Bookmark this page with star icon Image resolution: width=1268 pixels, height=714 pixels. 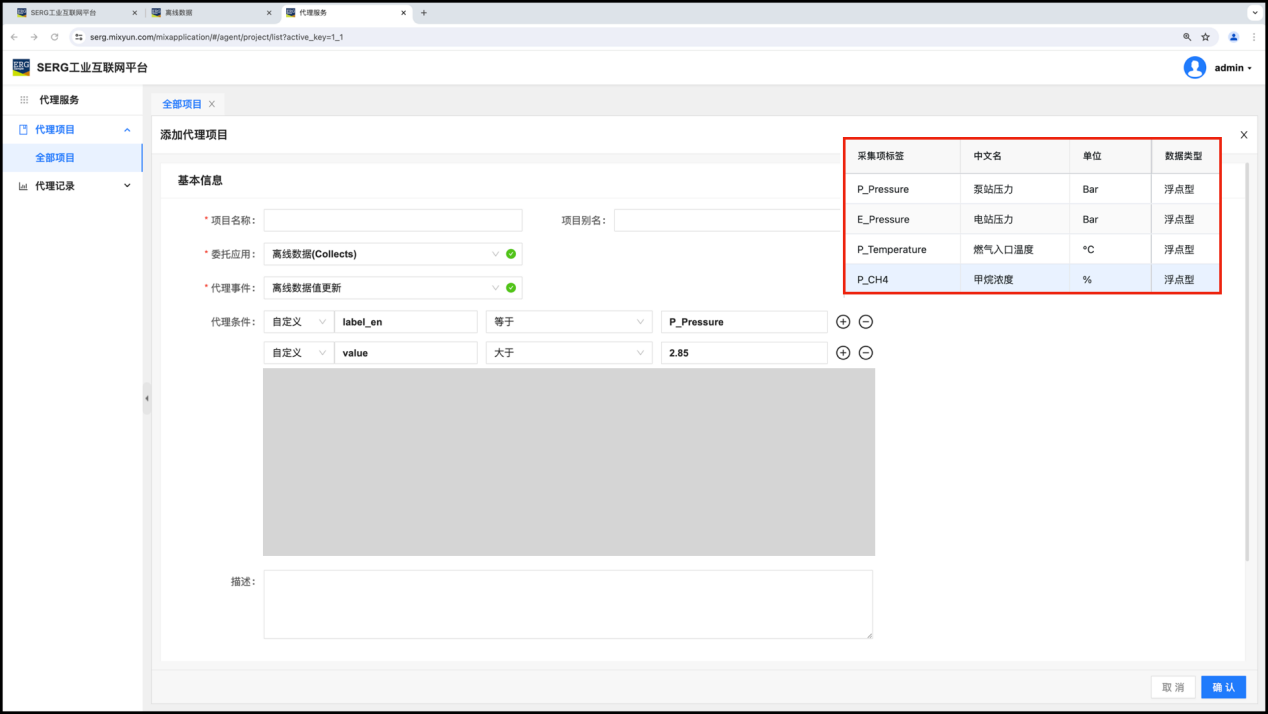point(1205,37)
